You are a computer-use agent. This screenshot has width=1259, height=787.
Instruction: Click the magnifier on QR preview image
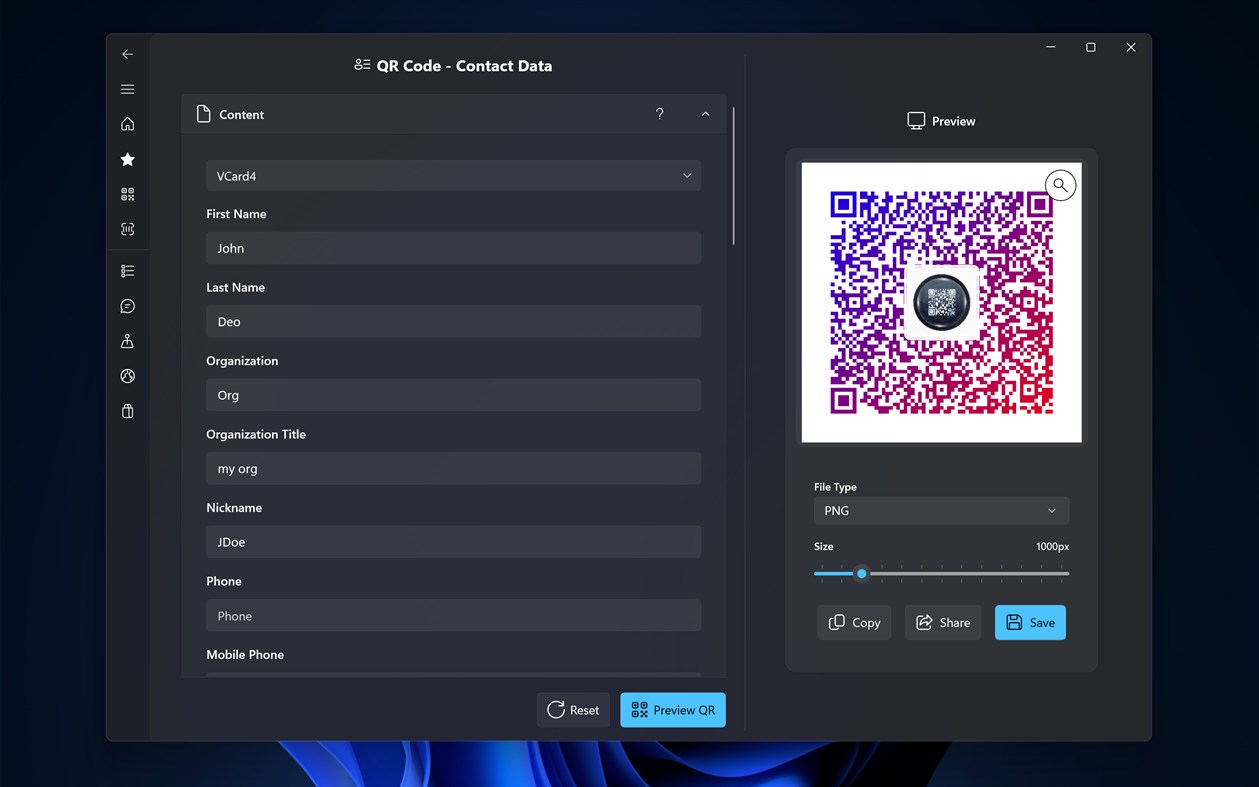tap(1060, 184)
